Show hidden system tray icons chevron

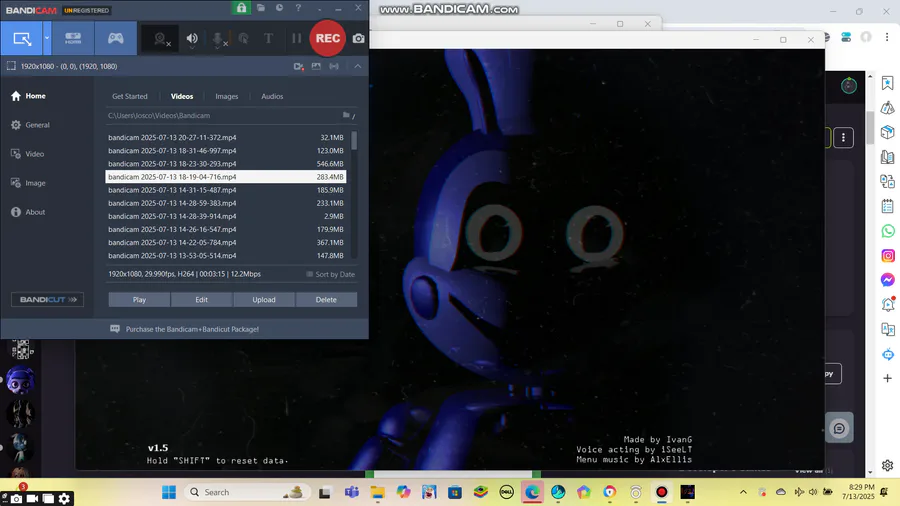(x=743, y=492)
